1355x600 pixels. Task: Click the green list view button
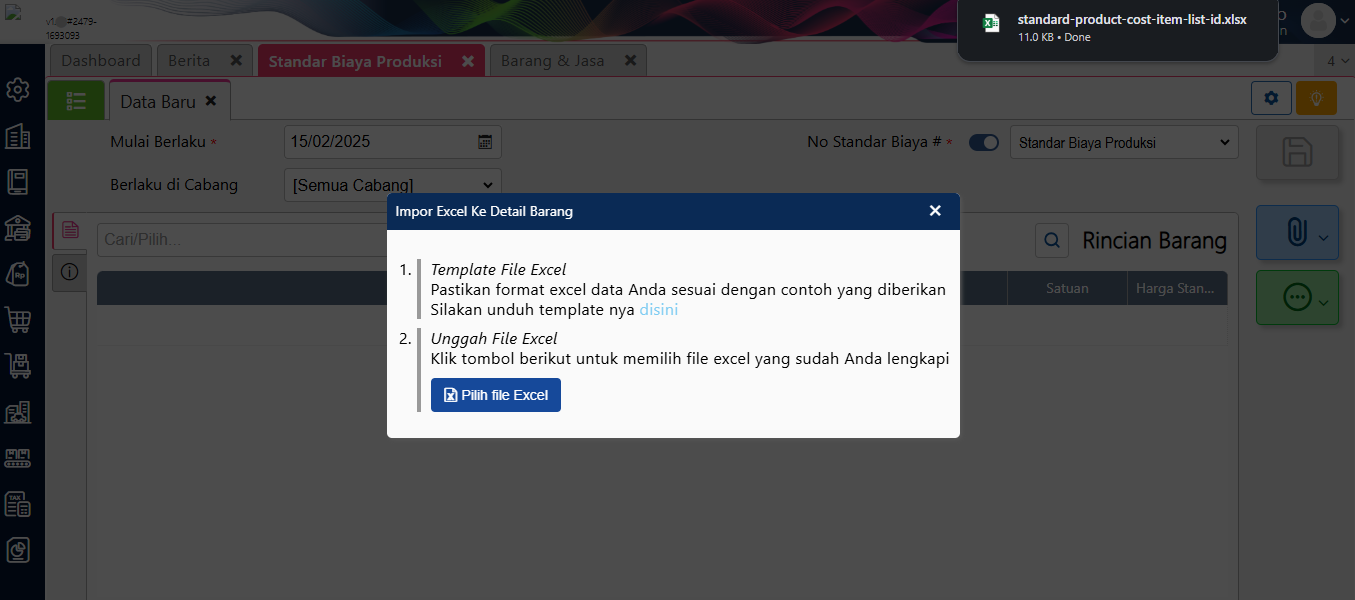(x=76, y=100)
